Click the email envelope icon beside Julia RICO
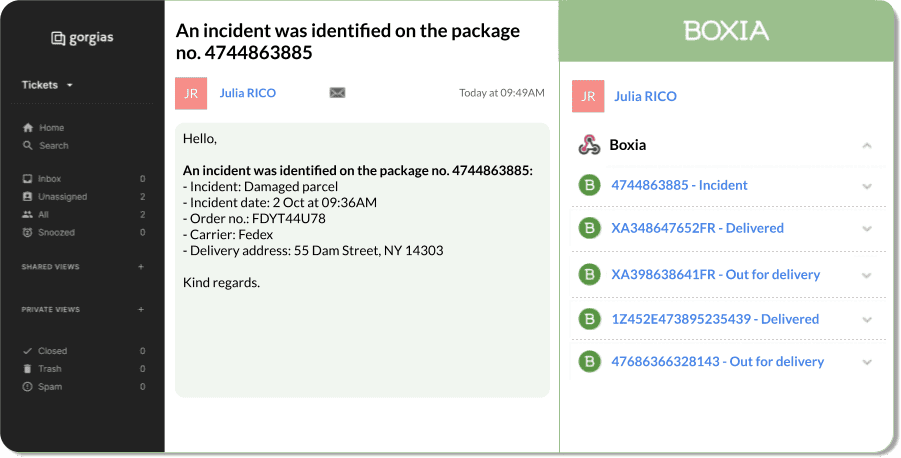 click(x=337, y=93)
